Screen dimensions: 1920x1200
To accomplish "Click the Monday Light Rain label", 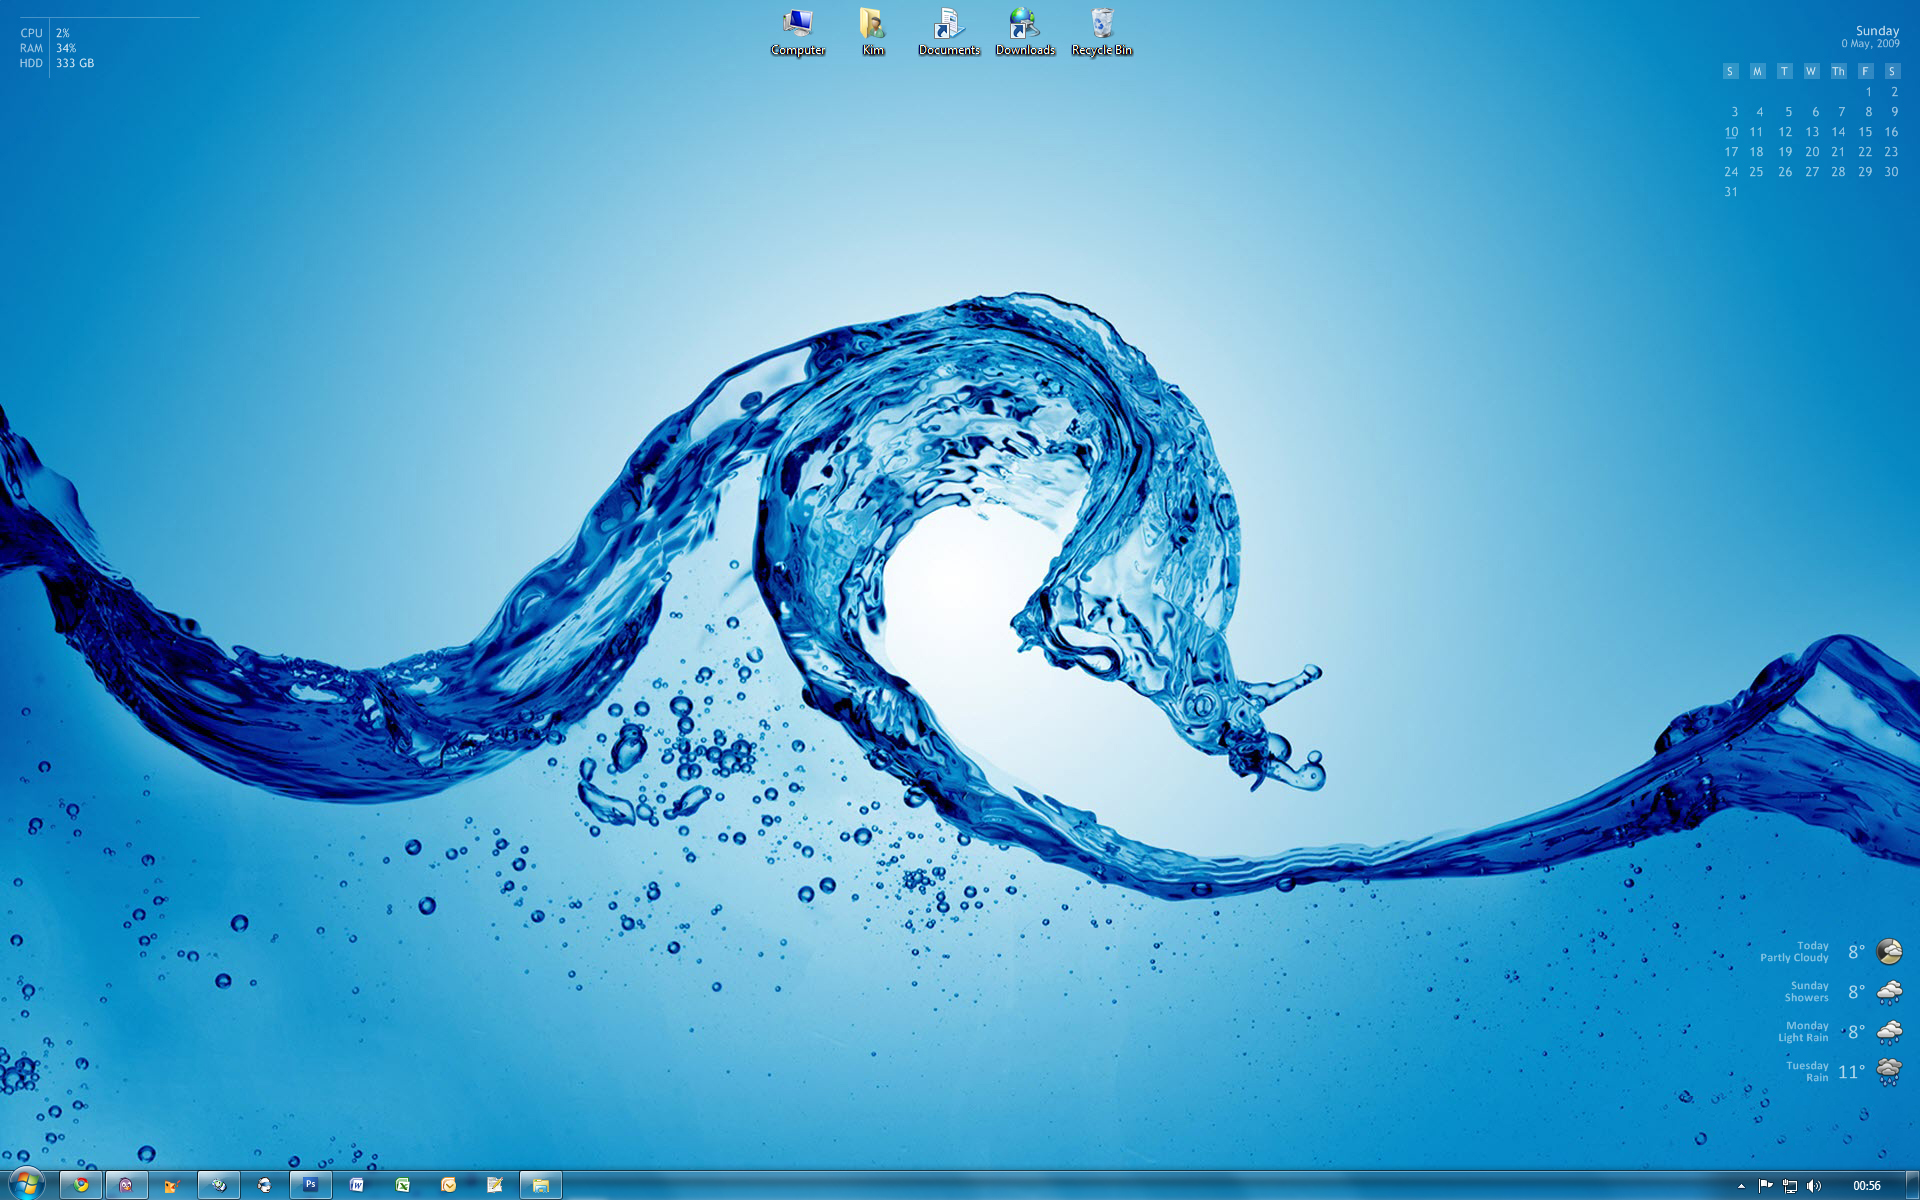I will tap(1803, 1031).
